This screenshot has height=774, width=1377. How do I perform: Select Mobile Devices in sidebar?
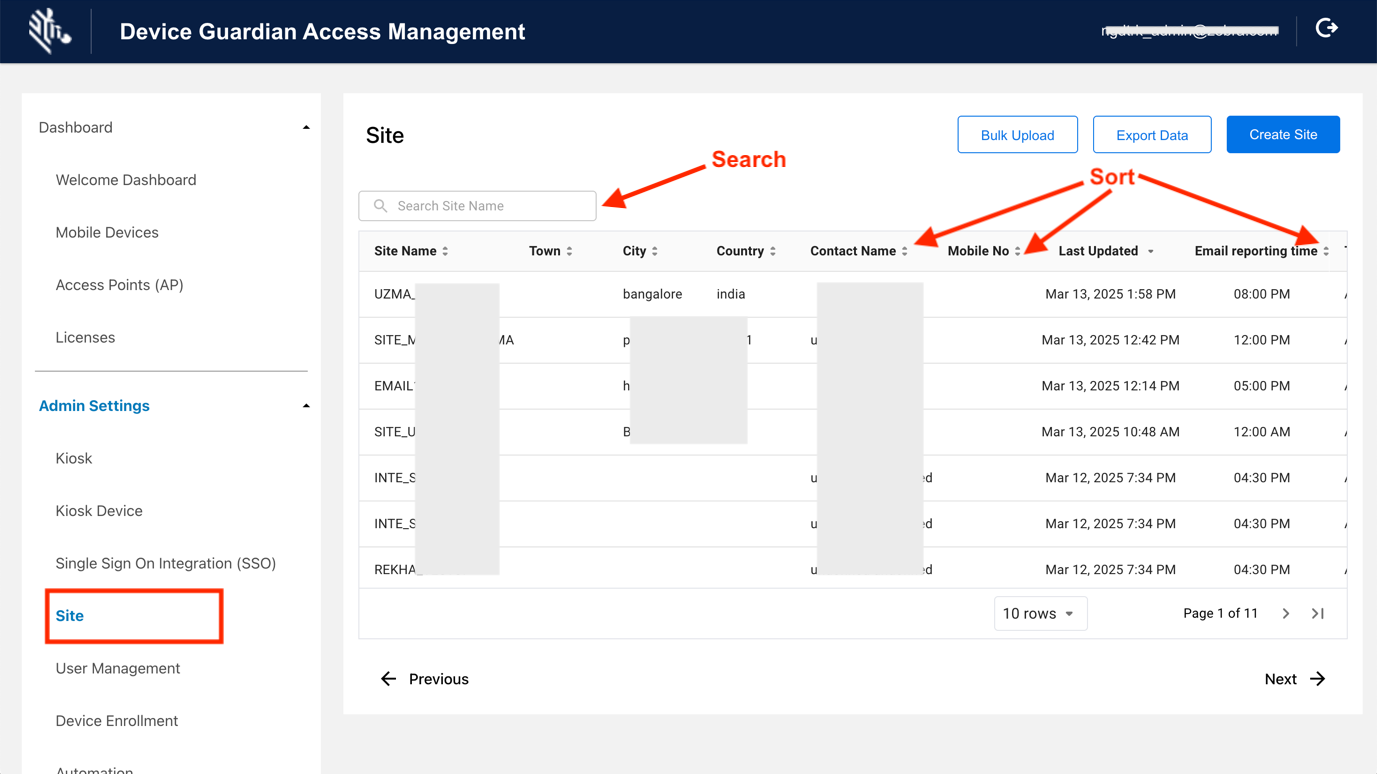[107, 233]
